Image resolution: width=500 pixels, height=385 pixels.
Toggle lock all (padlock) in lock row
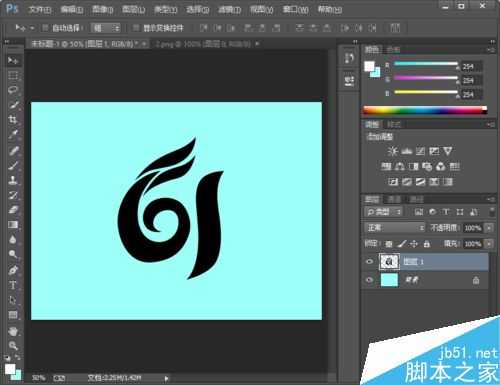click(426, 244)
